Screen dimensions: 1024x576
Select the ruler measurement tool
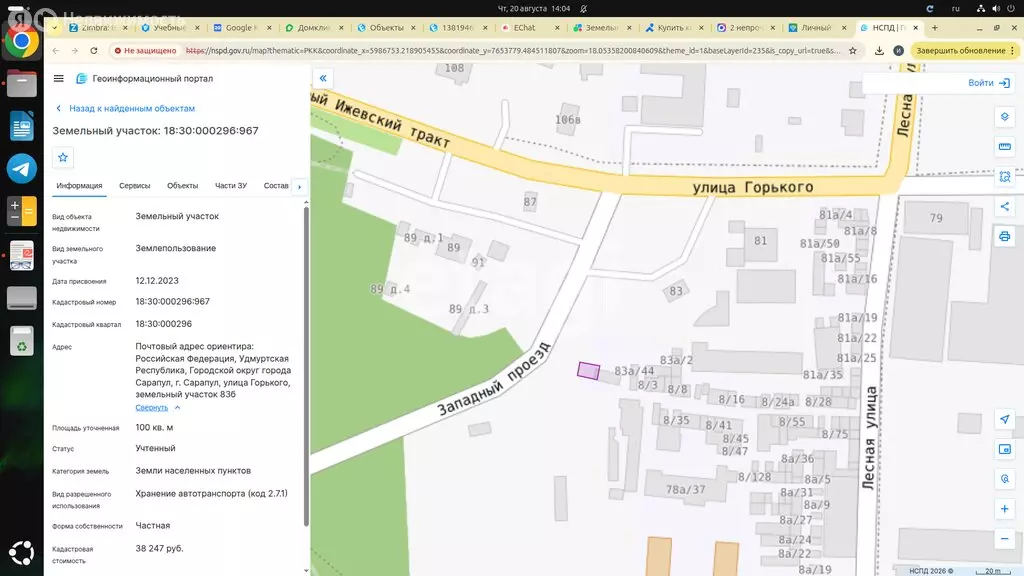click(1004, 147)
